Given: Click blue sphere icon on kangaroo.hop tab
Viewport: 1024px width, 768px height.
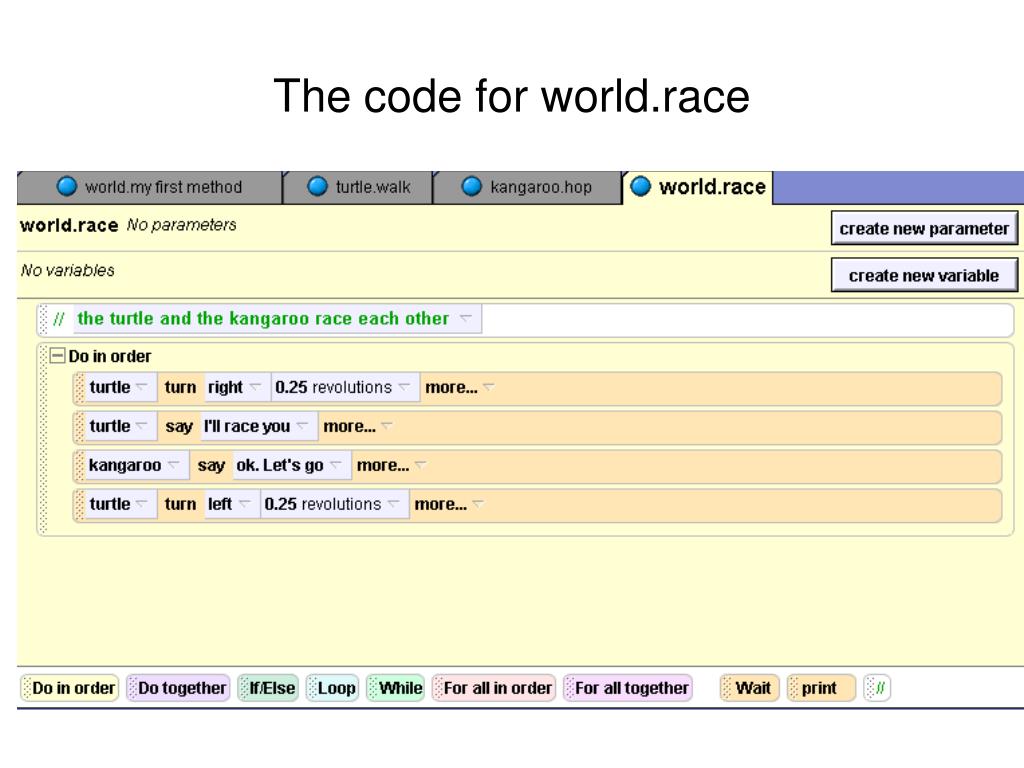Looking at the screenshot, I should tap(472, 187).
